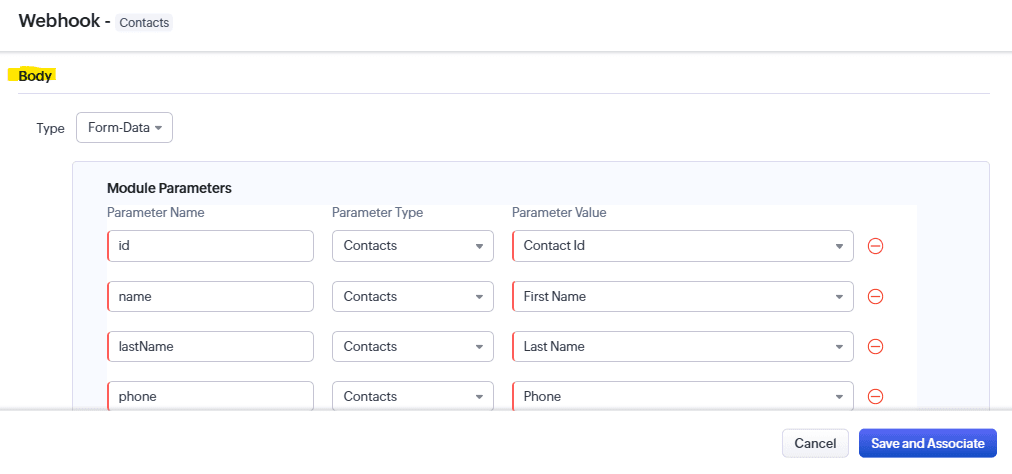The width and height of the screenshot is (1012, 474).
Task: Expand the Last Name value dropdown
Action: coord(682,346)
